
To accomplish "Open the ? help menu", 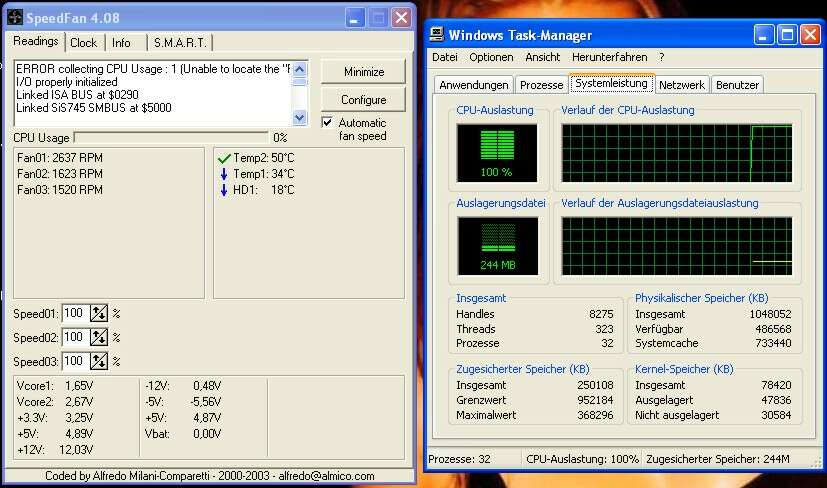I will coord(661,57).
